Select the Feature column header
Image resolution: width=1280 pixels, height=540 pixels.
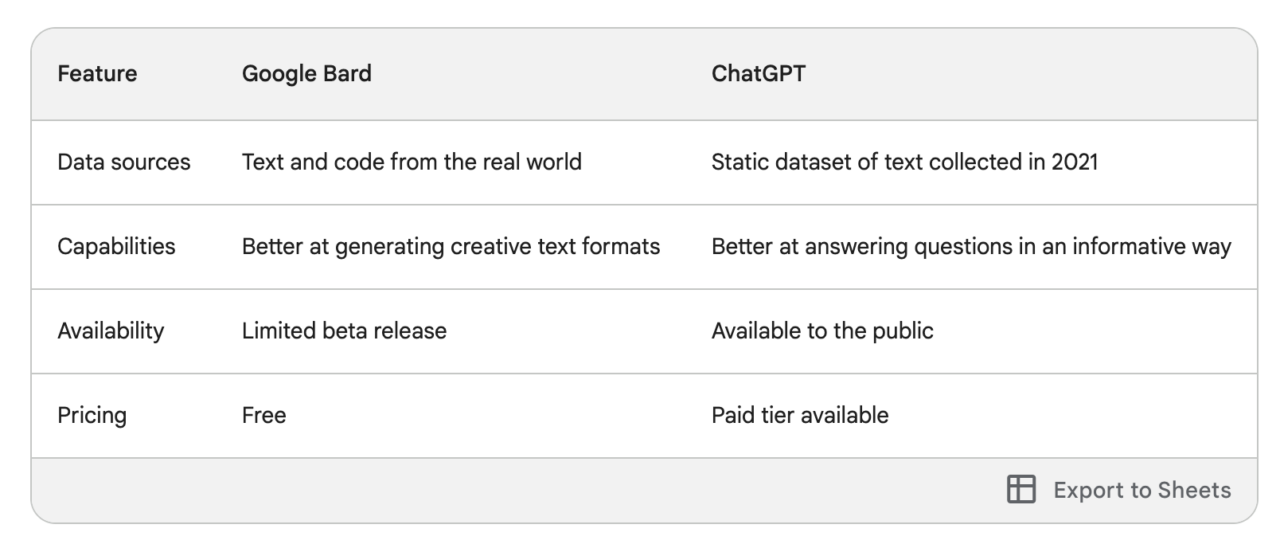[97, 75]
